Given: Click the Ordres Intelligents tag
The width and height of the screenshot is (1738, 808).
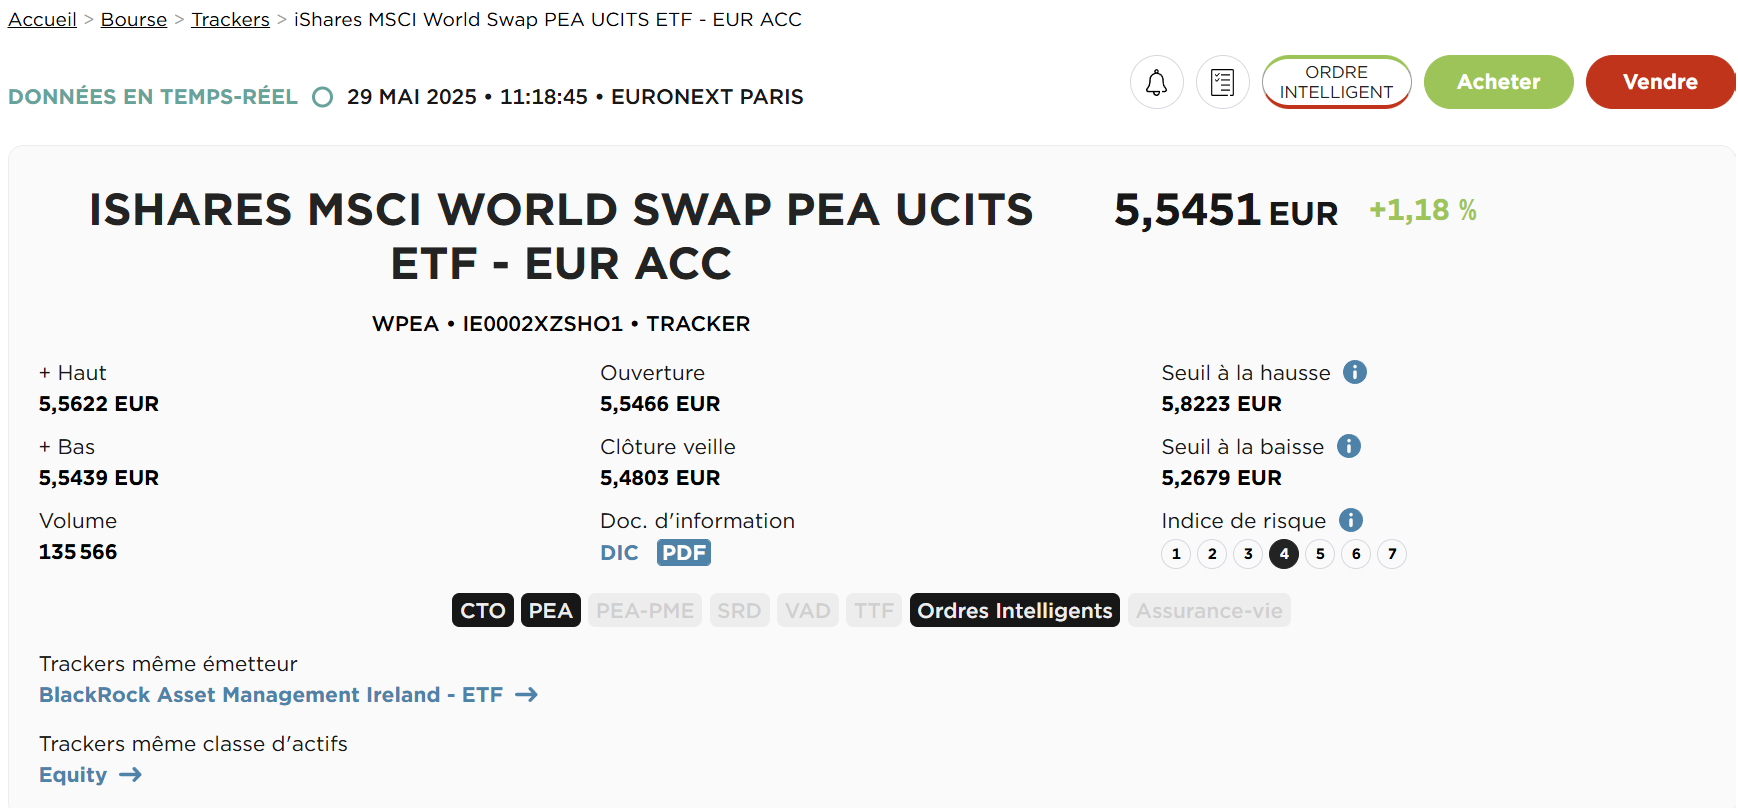Looking at the screenshot, I should [1015, 610].
